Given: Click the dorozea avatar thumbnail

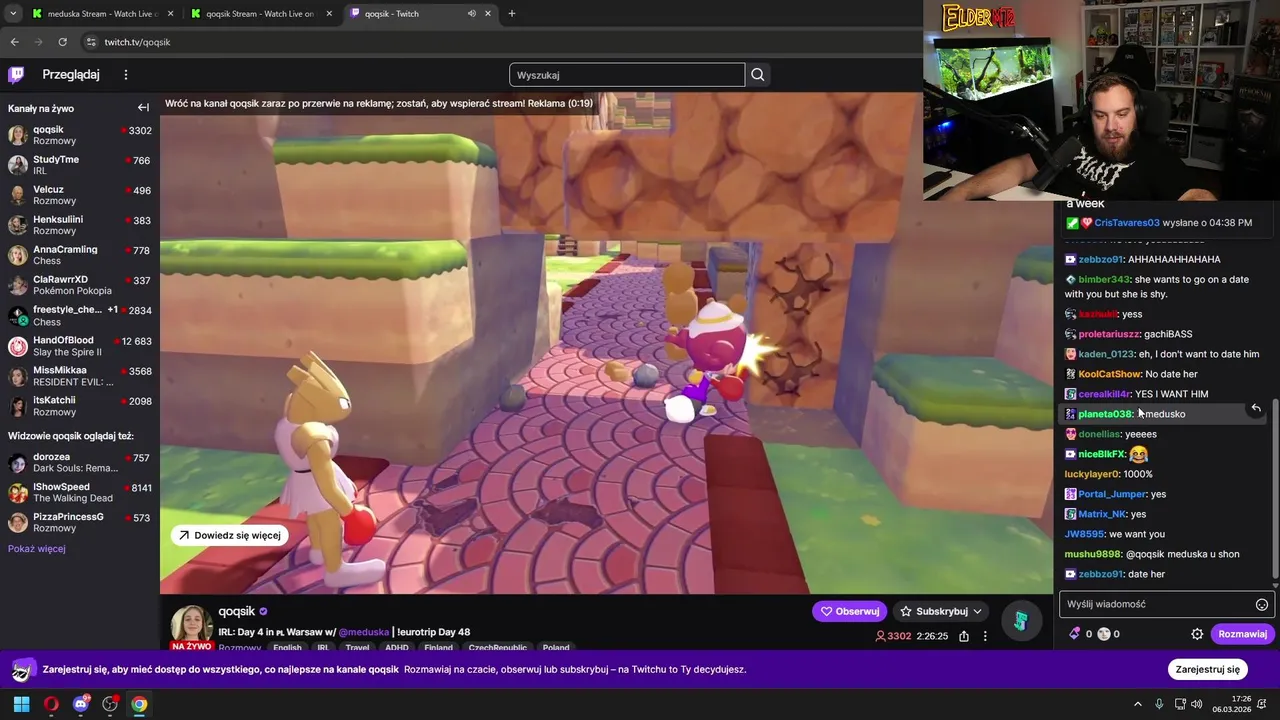Looking at the screenshot, I should [x=18, y=463].
